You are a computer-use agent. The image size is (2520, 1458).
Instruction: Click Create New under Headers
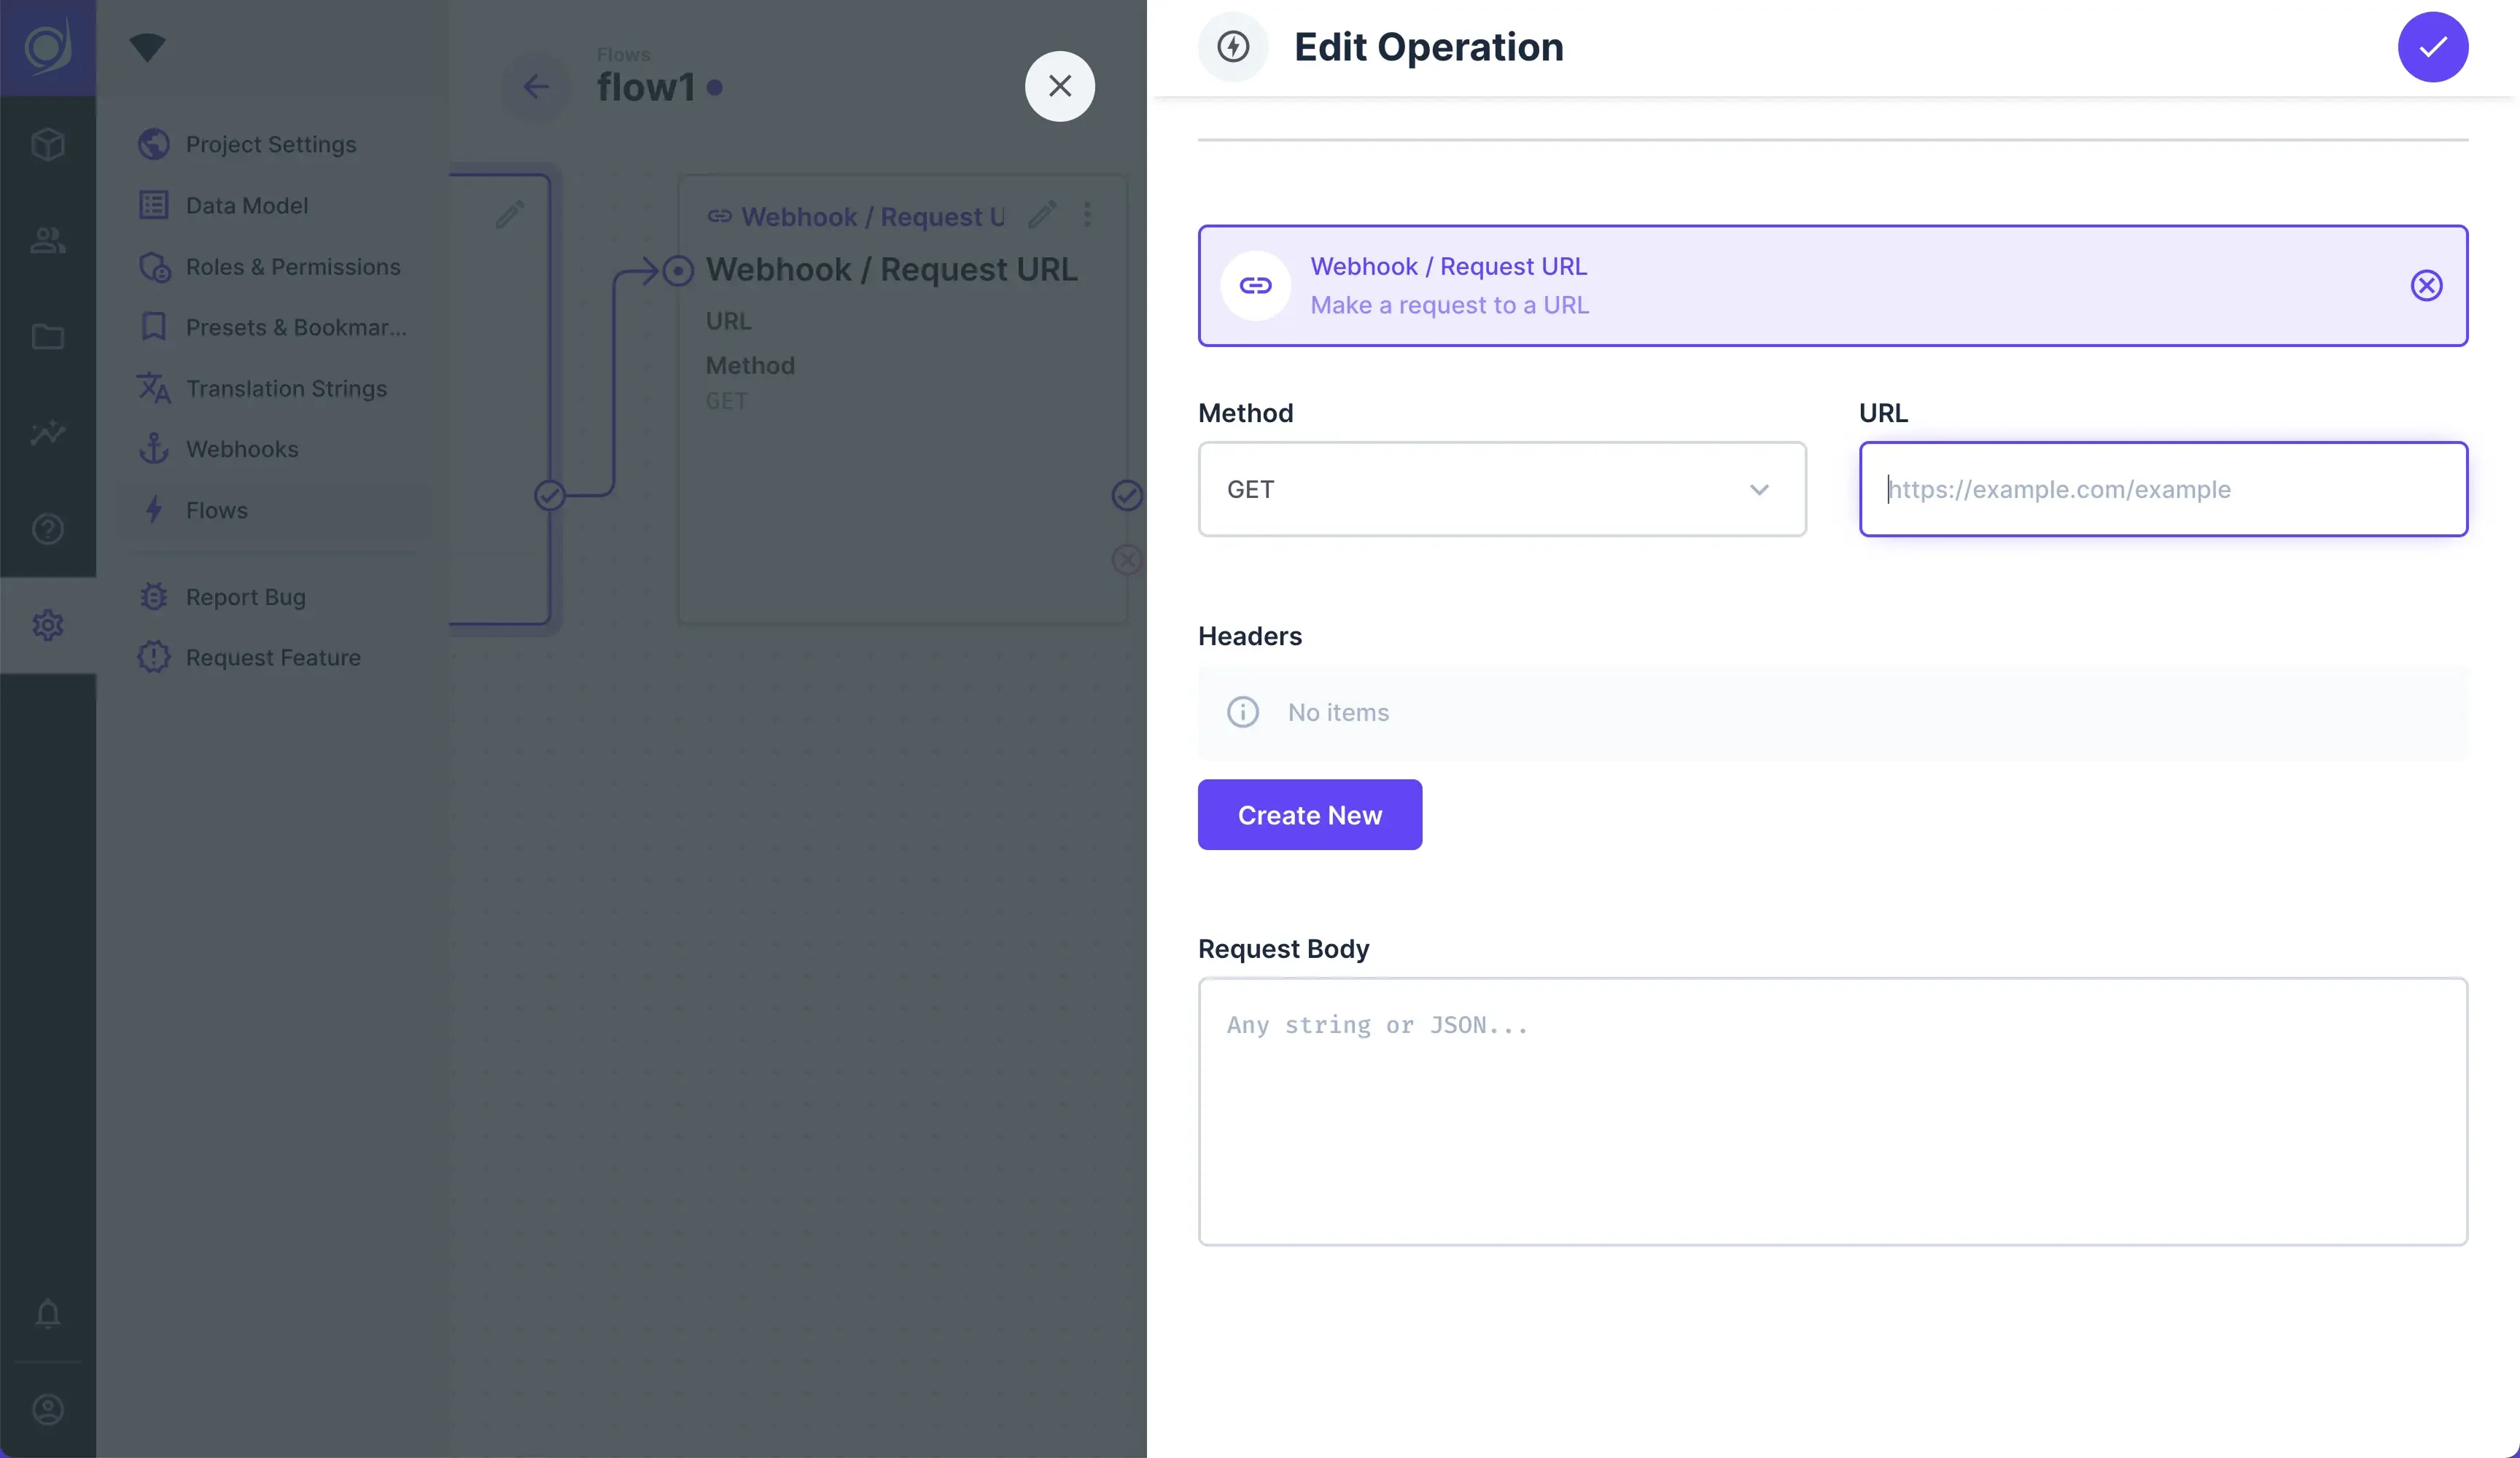point(1309,814)
